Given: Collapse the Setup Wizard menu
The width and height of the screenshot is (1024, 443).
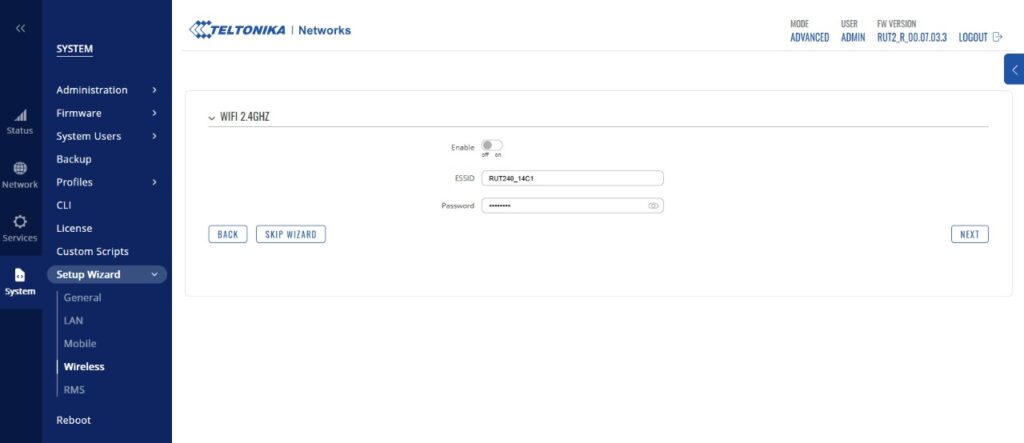Looking at the screenshot, I should click(x=154, y=275).
